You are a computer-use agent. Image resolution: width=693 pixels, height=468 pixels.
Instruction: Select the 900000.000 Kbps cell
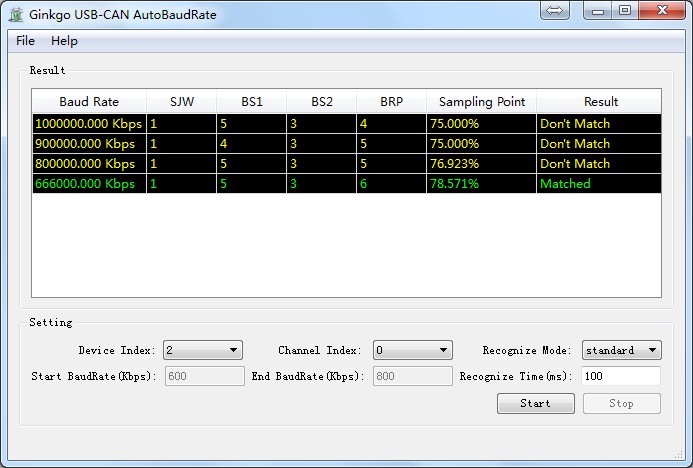[x=89, y=144]
